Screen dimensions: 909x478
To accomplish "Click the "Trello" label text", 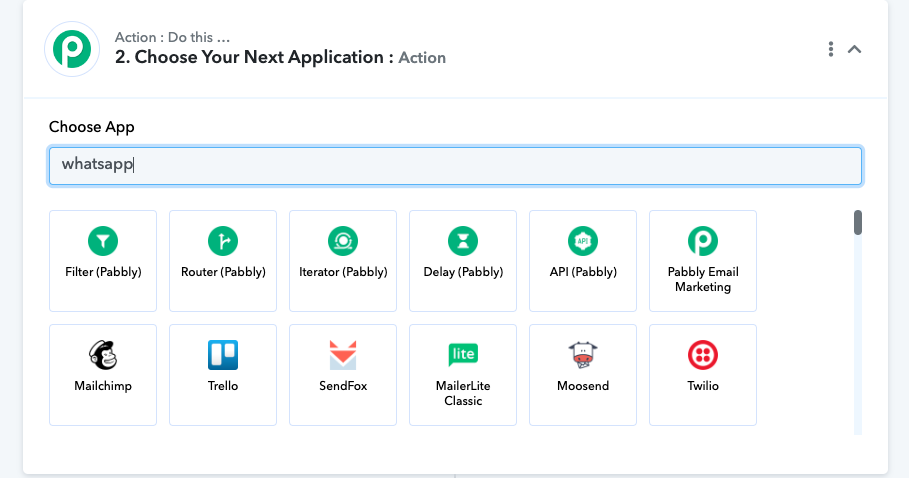I will [223, 386].
